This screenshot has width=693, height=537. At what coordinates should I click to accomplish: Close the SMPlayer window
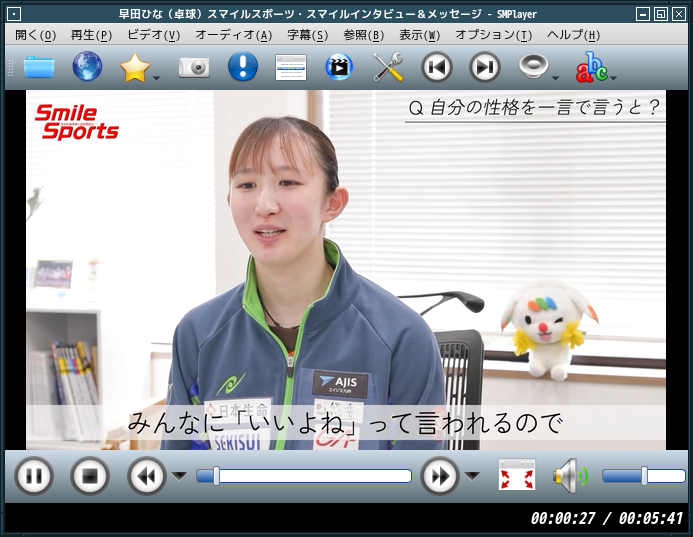point(679,15)
